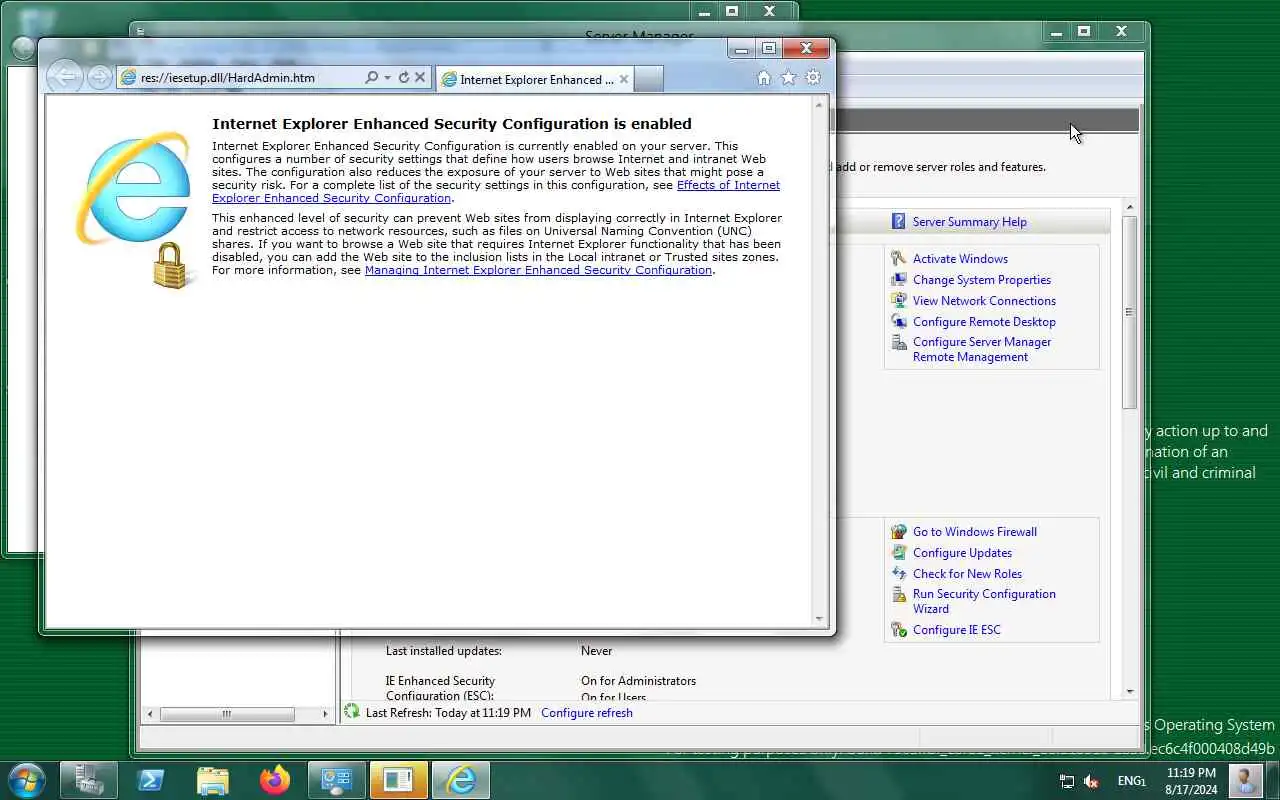
Task: Click the control panel taskbar button
Action: 336,780
